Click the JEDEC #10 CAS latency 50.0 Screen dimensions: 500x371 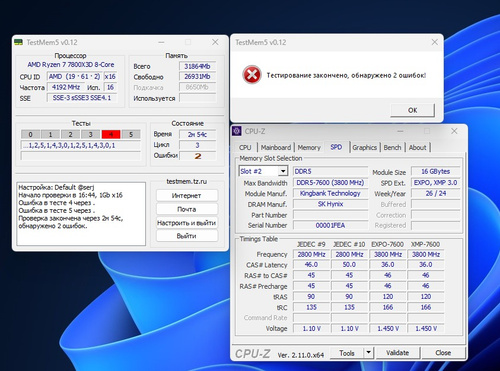coord(349,265)
